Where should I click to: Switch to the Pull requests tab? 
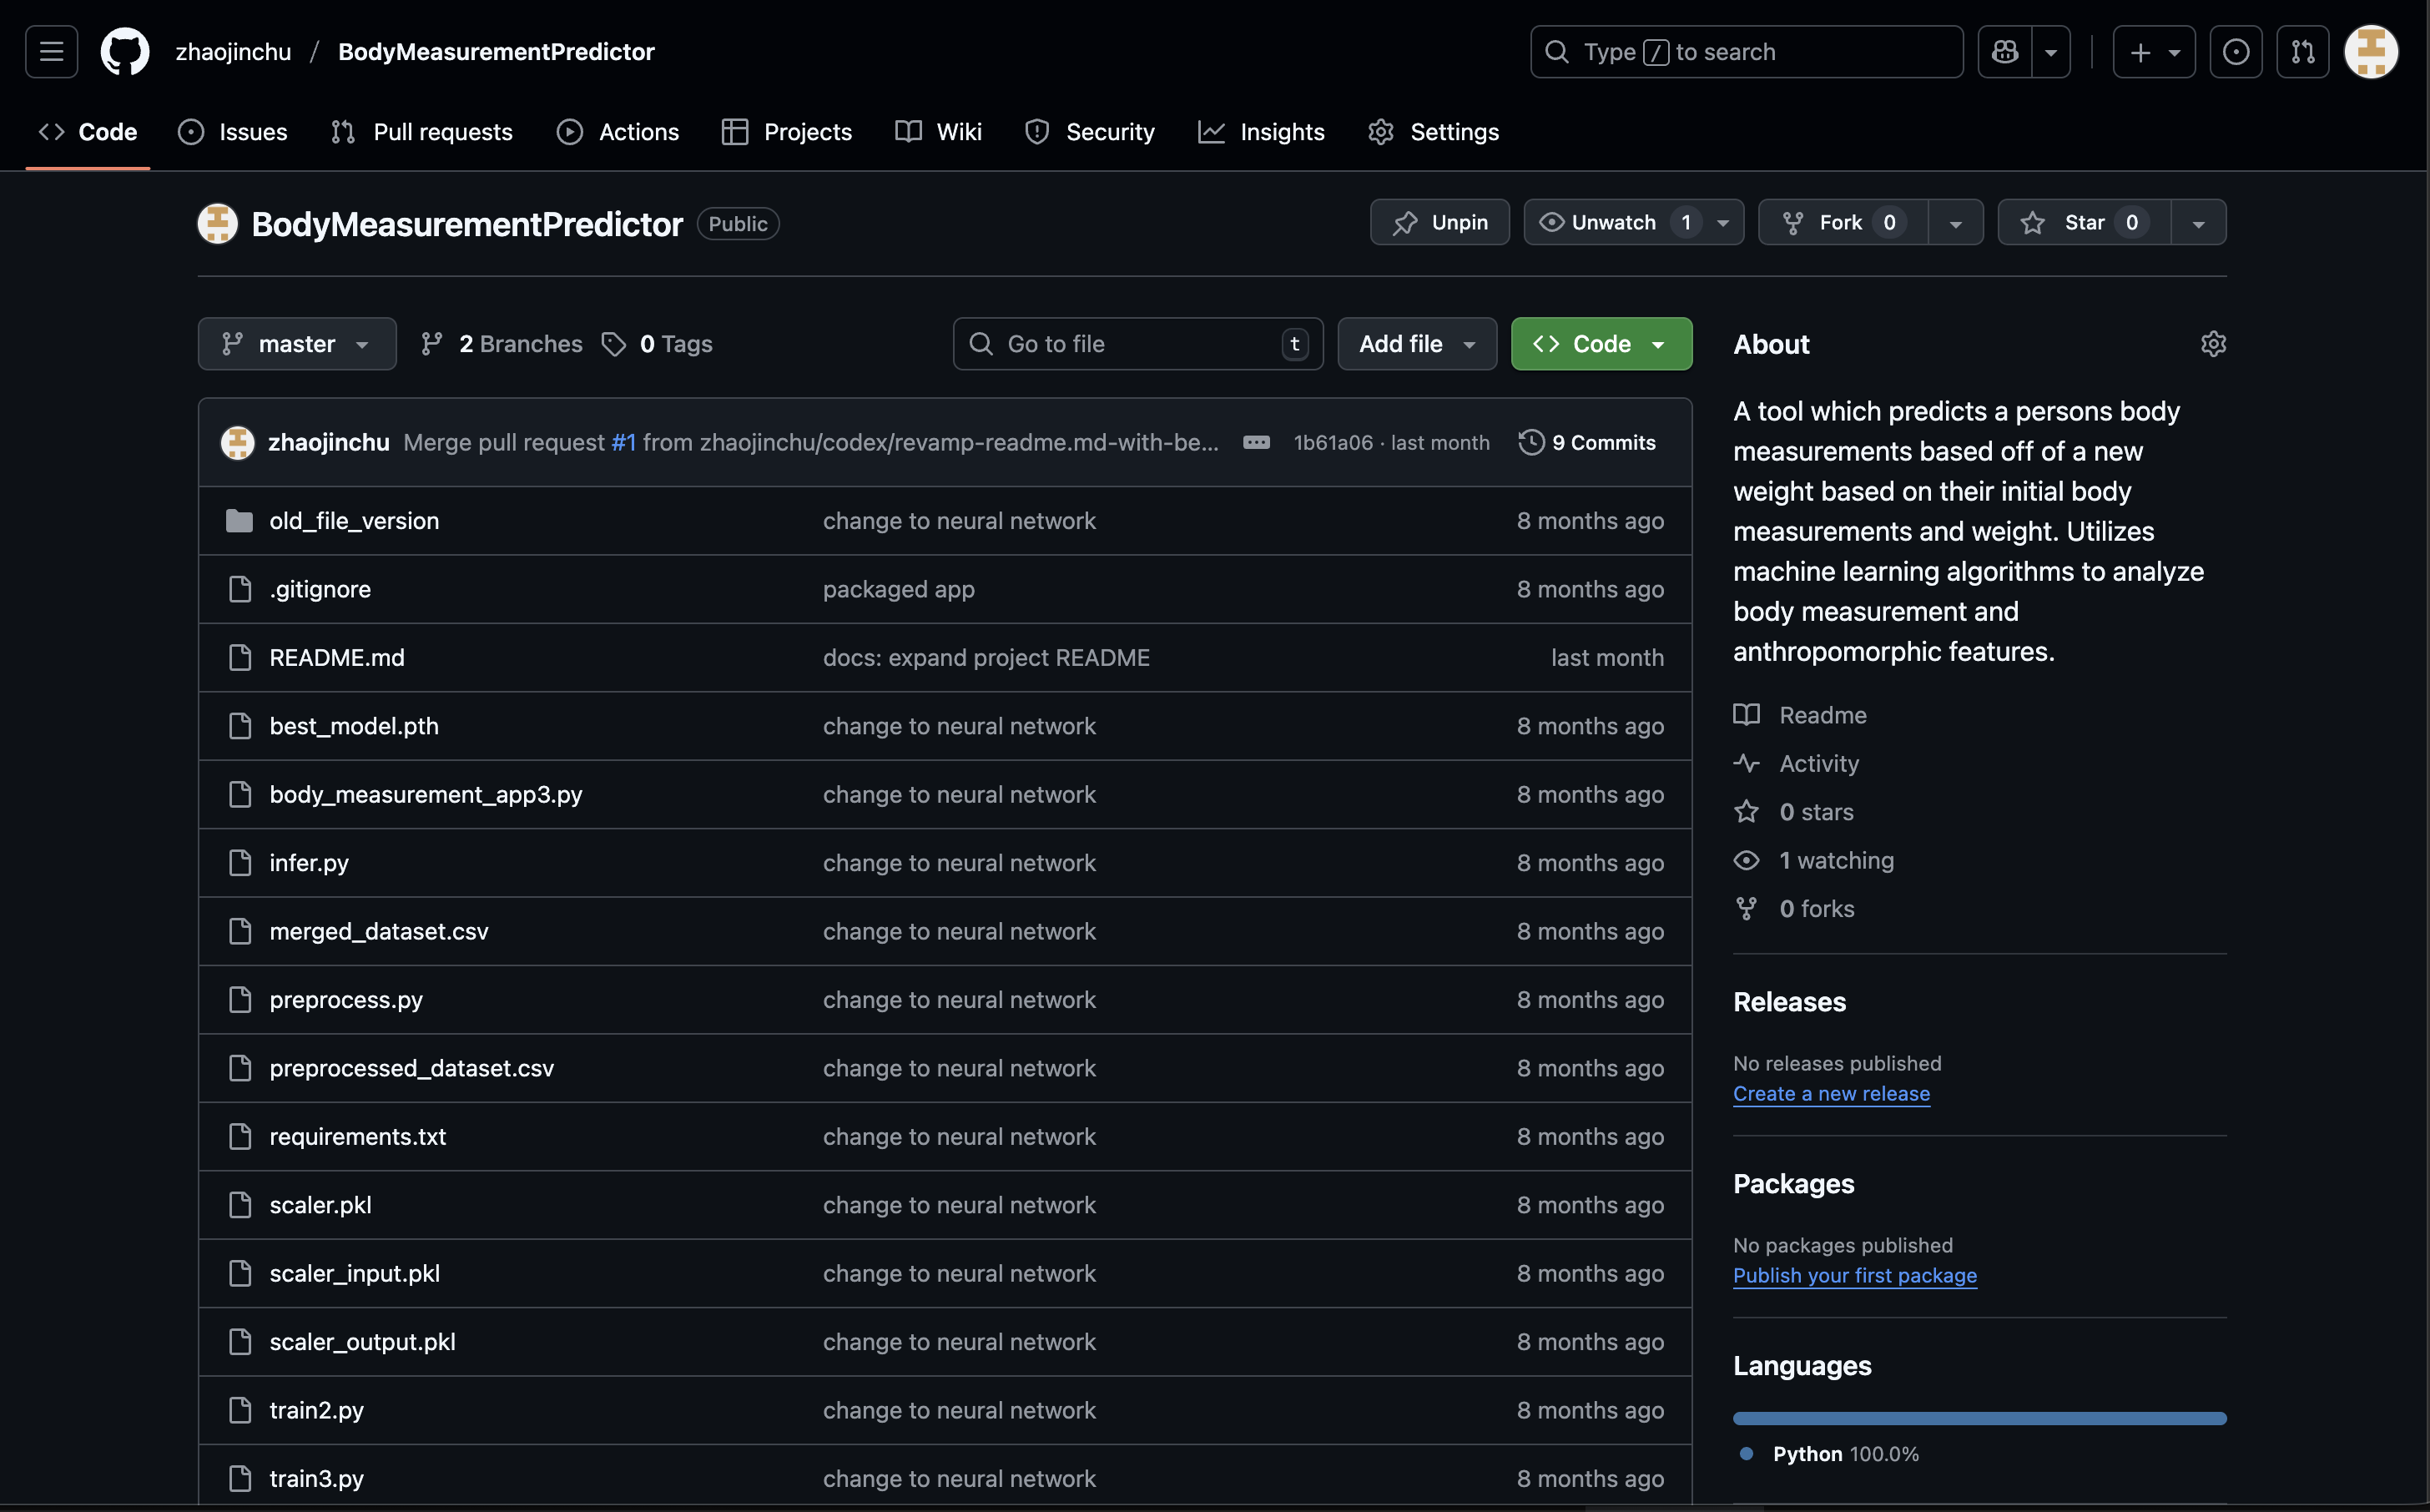(422, 132)
